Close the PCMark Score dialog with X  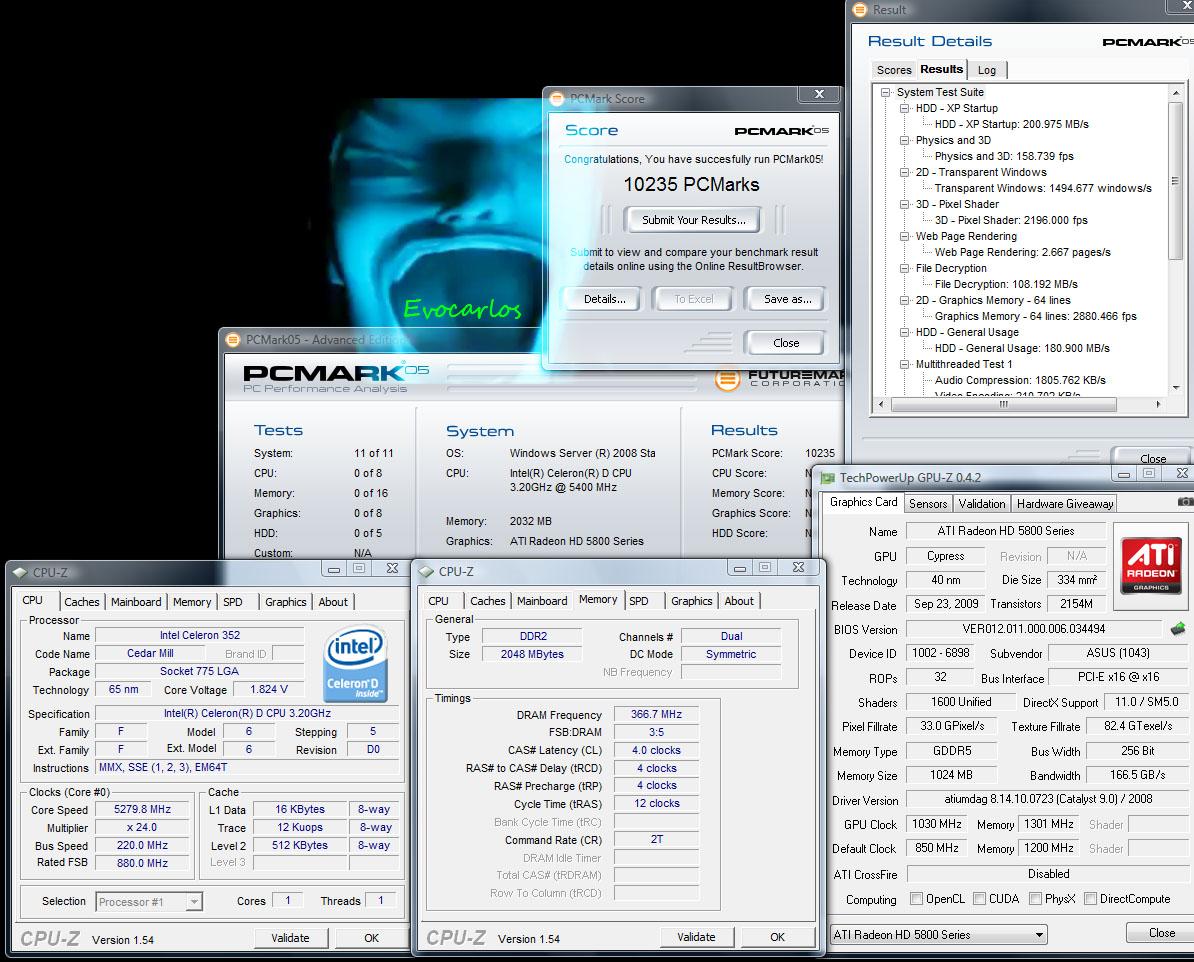(819, 94)
